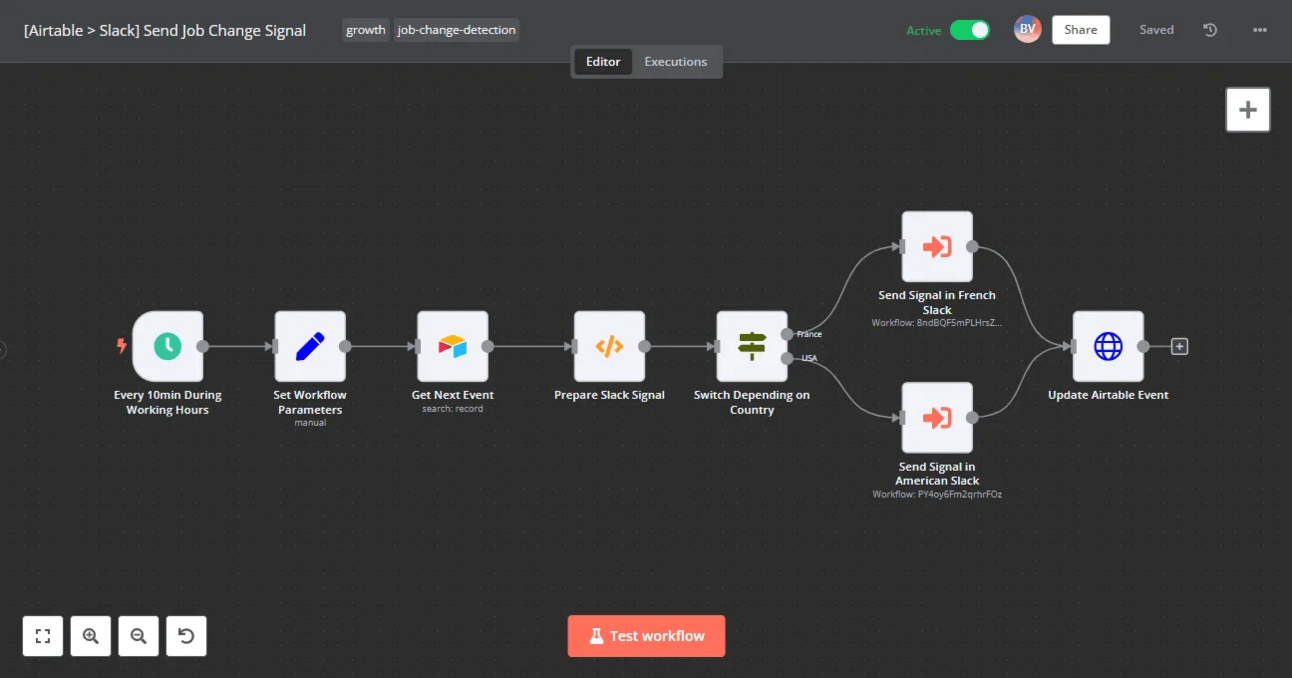The height and width of the screenshot is (678, 1292).
Task: Open the Set Workflow Parameters pencil node
Action: coord(310,346)
